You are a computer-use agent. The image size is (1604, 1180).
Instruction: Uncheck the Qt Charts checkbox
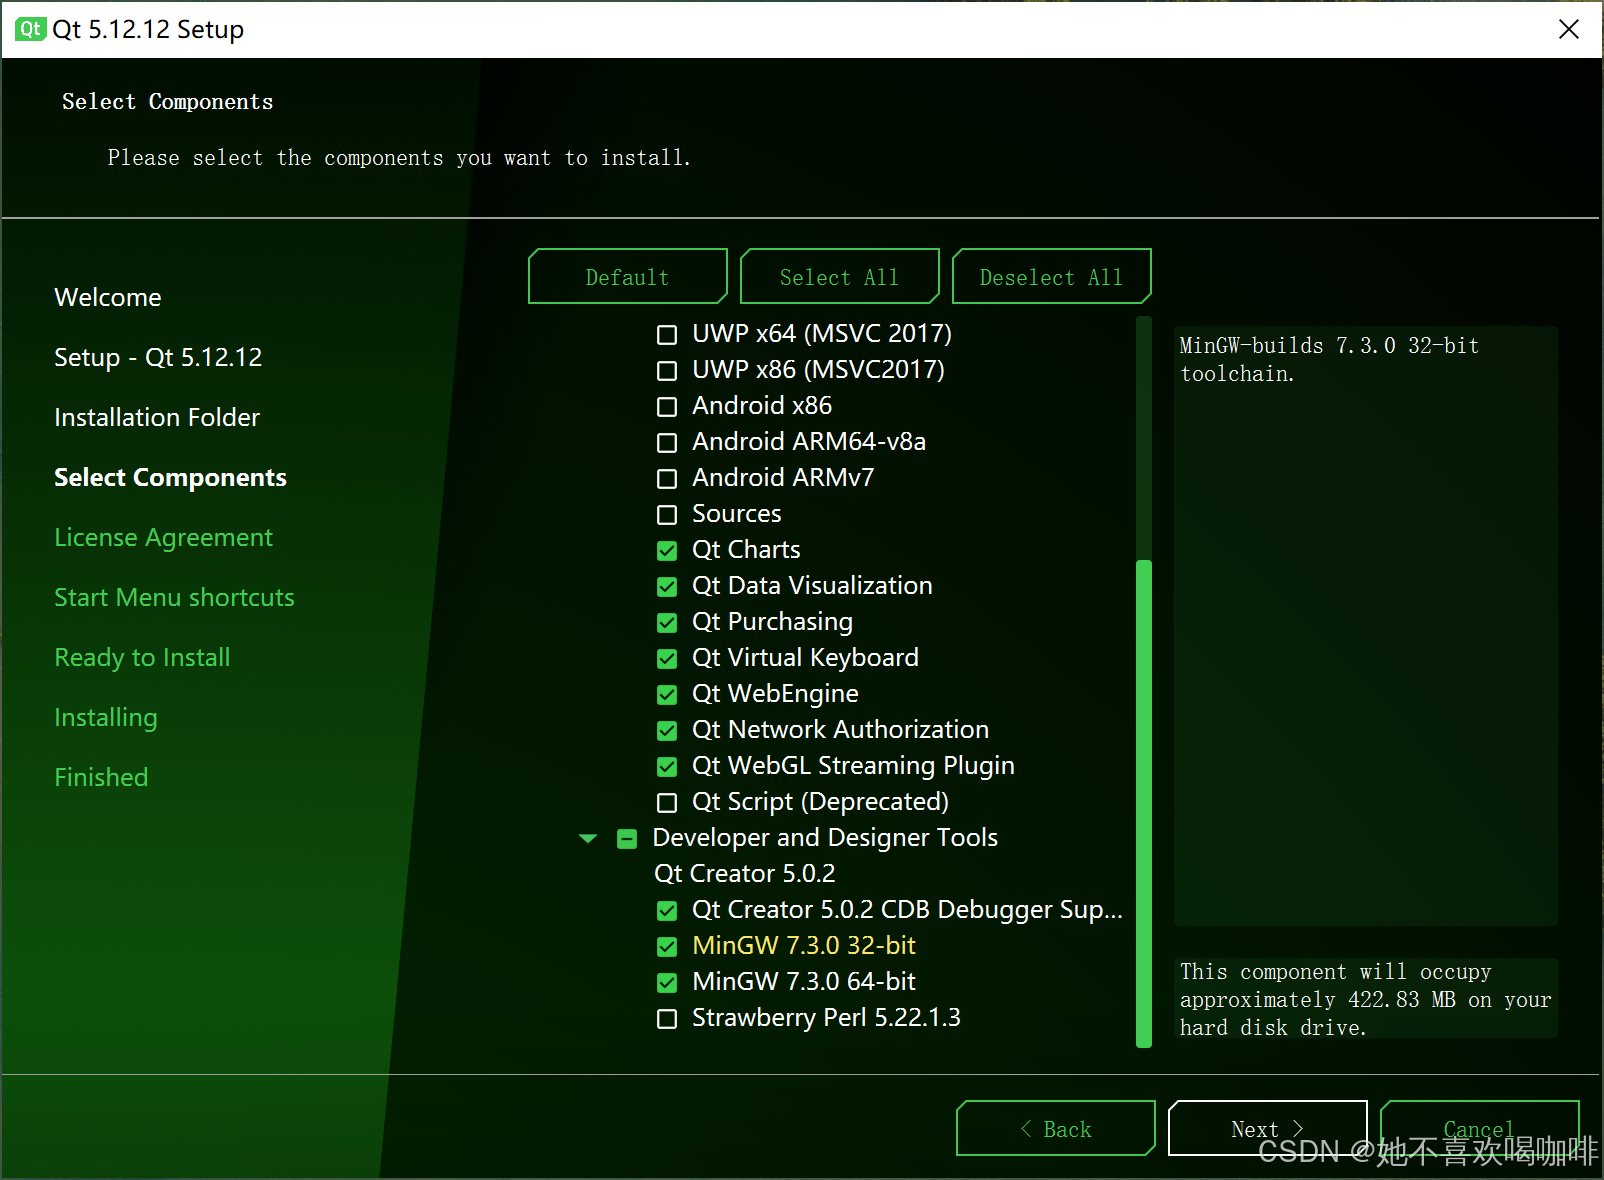(x=667, y=550)
